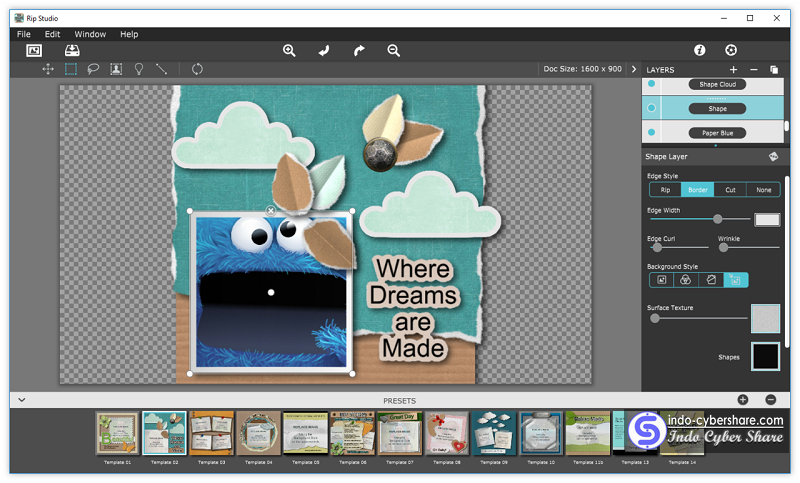Zoom in with the magnifier plus icon
Screen dimensions: 800x483
tap(289, 50)
